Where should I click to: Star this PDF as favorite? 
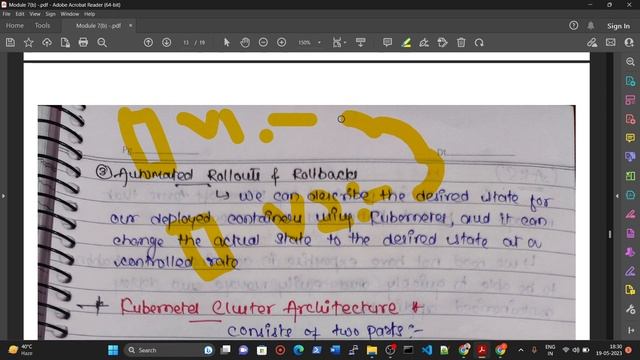[29, 42]
